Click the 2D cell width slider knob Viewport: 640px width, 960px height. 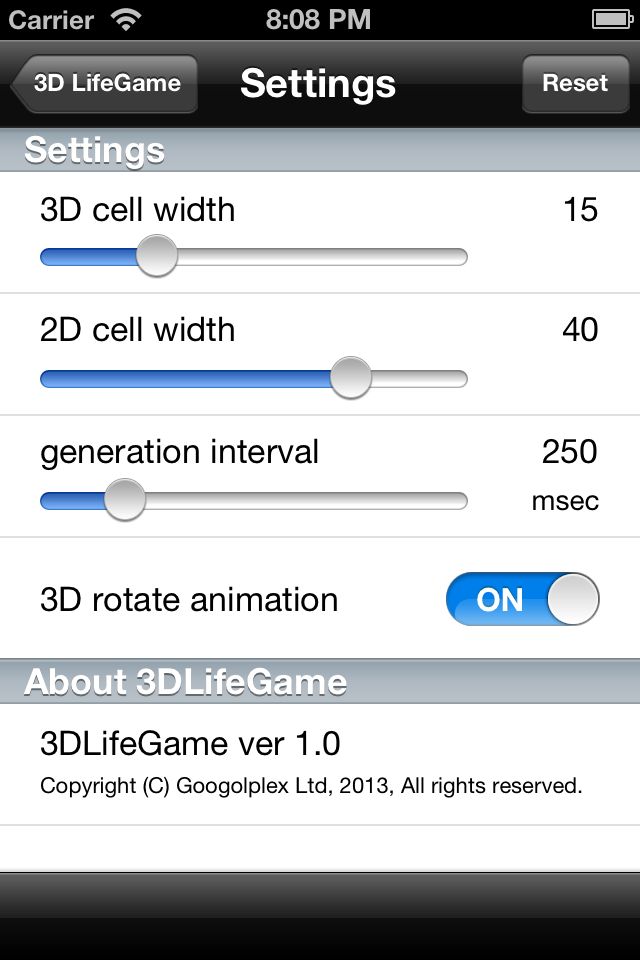pos(351,378)
